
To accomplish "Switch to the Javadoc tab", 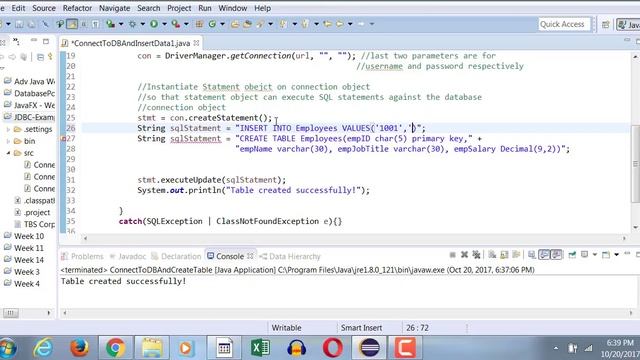I will click(128, 256).
